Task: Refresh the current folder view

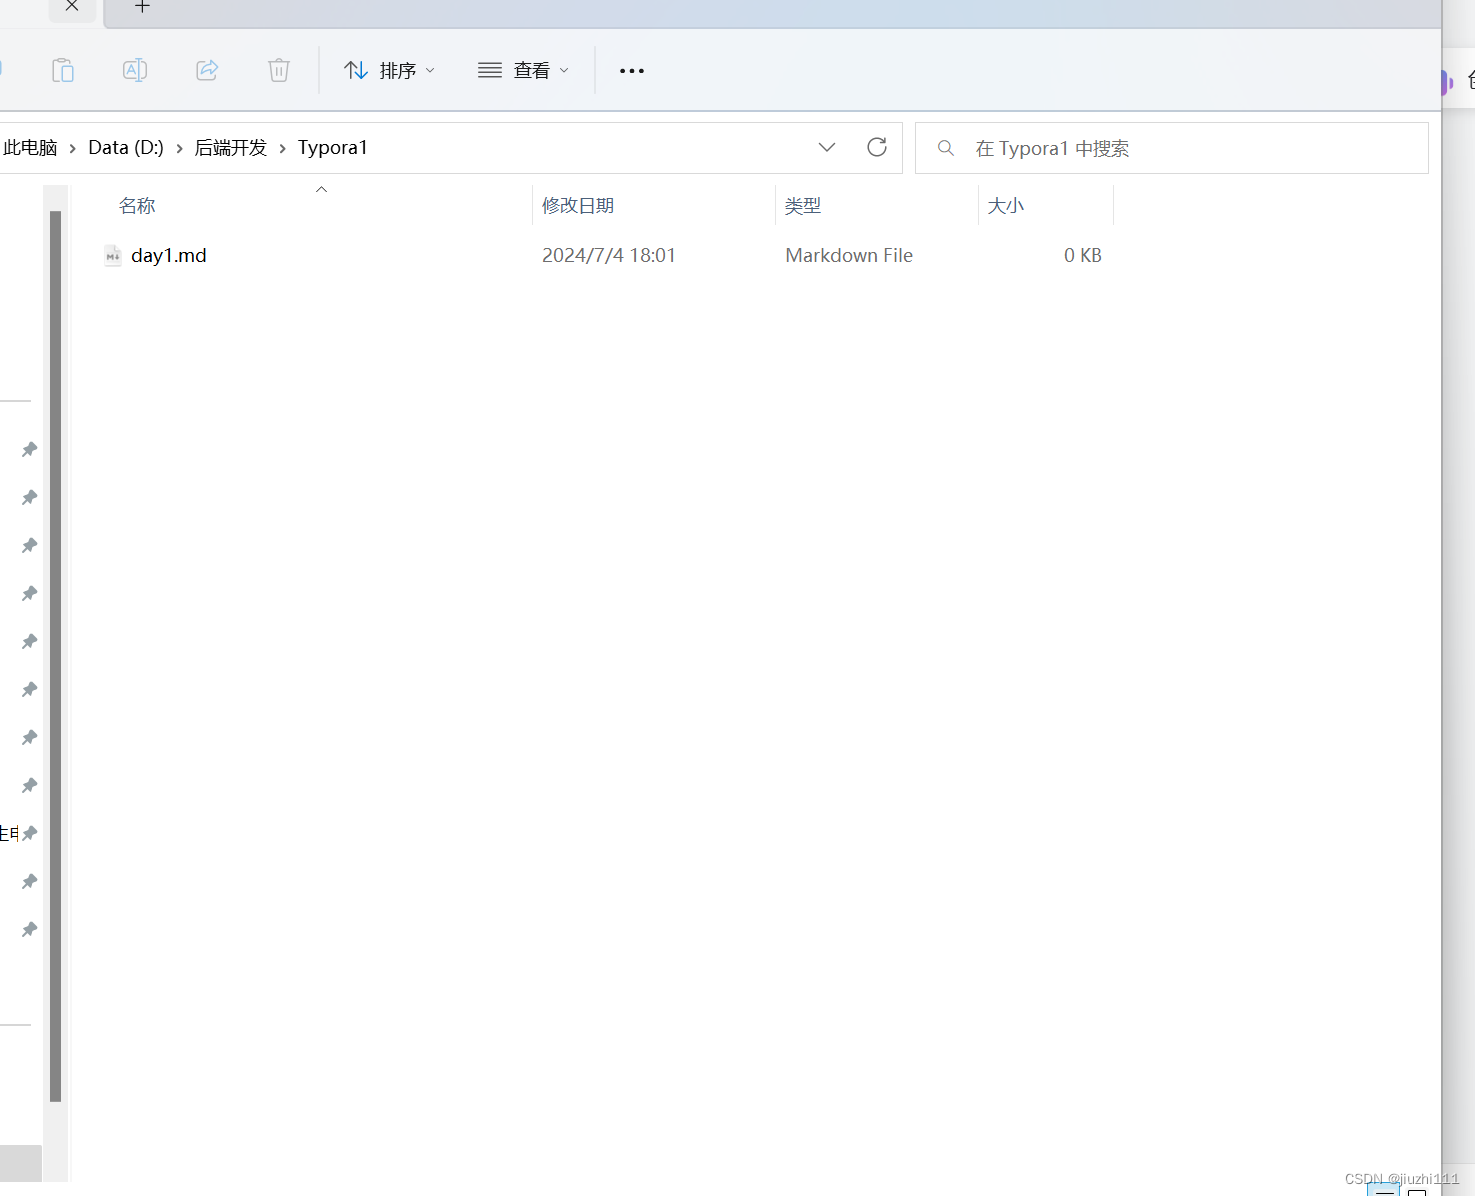Action: [877, 147]
